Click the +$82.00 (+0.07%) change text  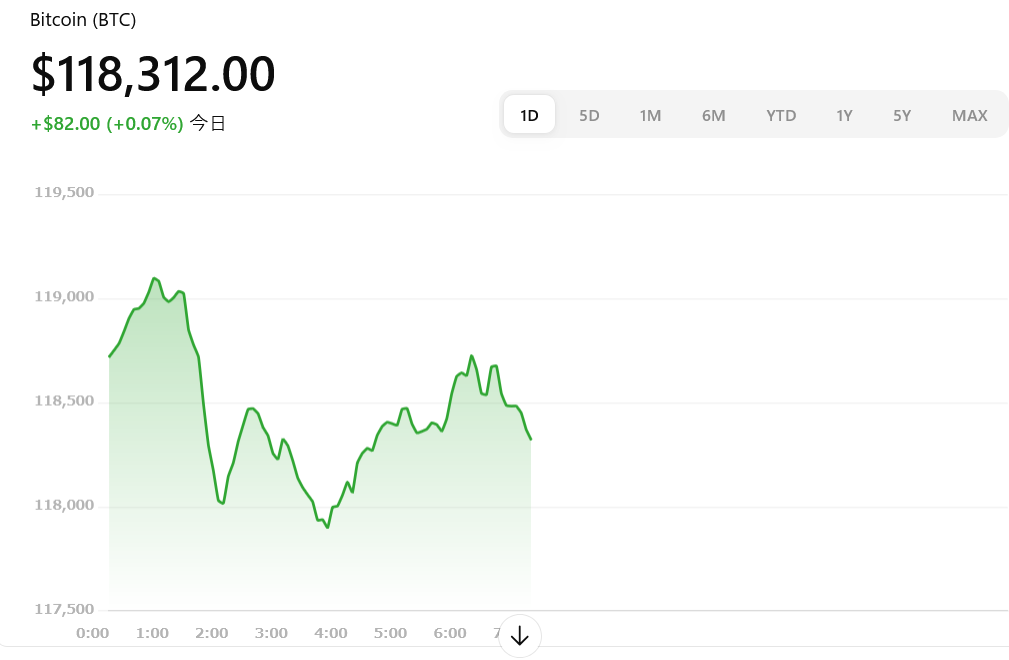click(x=107, y=123)
